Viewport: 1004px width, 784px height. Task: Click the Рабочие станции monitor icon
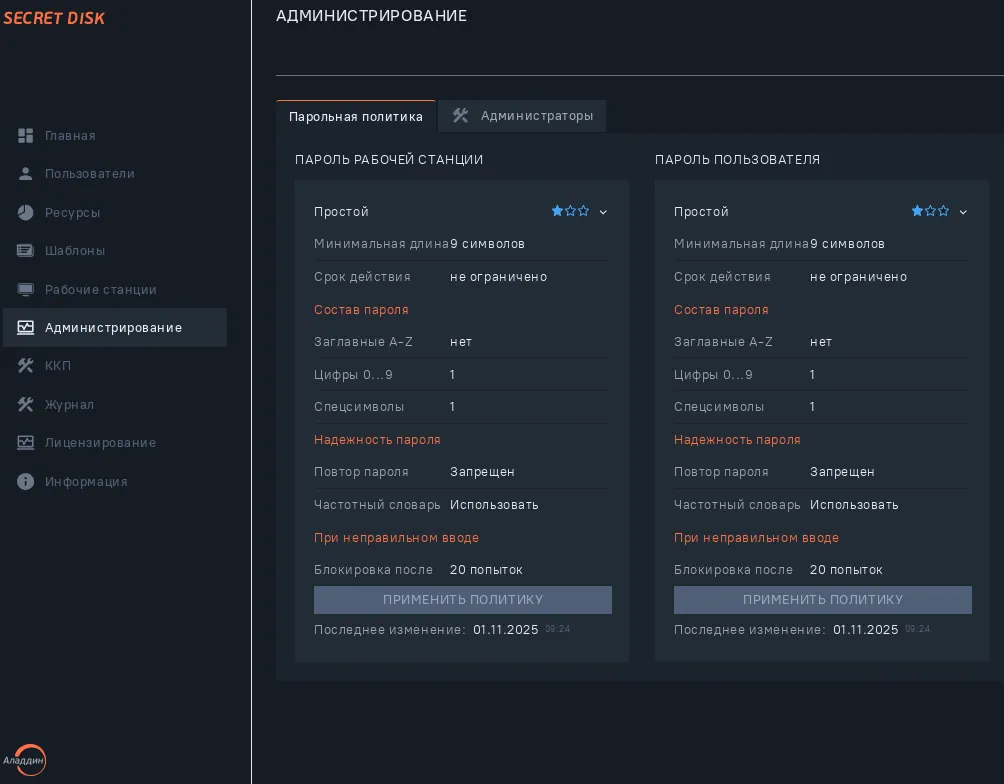[x=25, y=290]
